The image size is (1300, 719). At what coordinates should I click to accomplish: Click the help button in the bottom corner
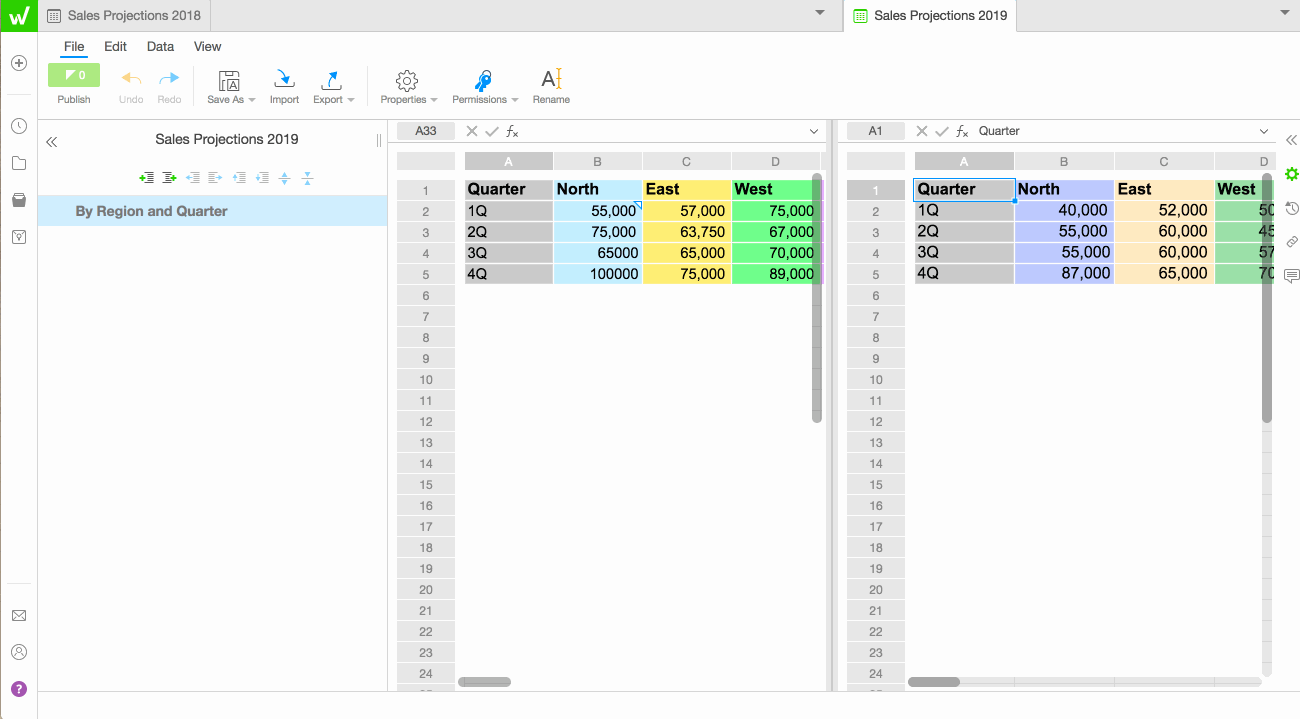coord(18,689)
